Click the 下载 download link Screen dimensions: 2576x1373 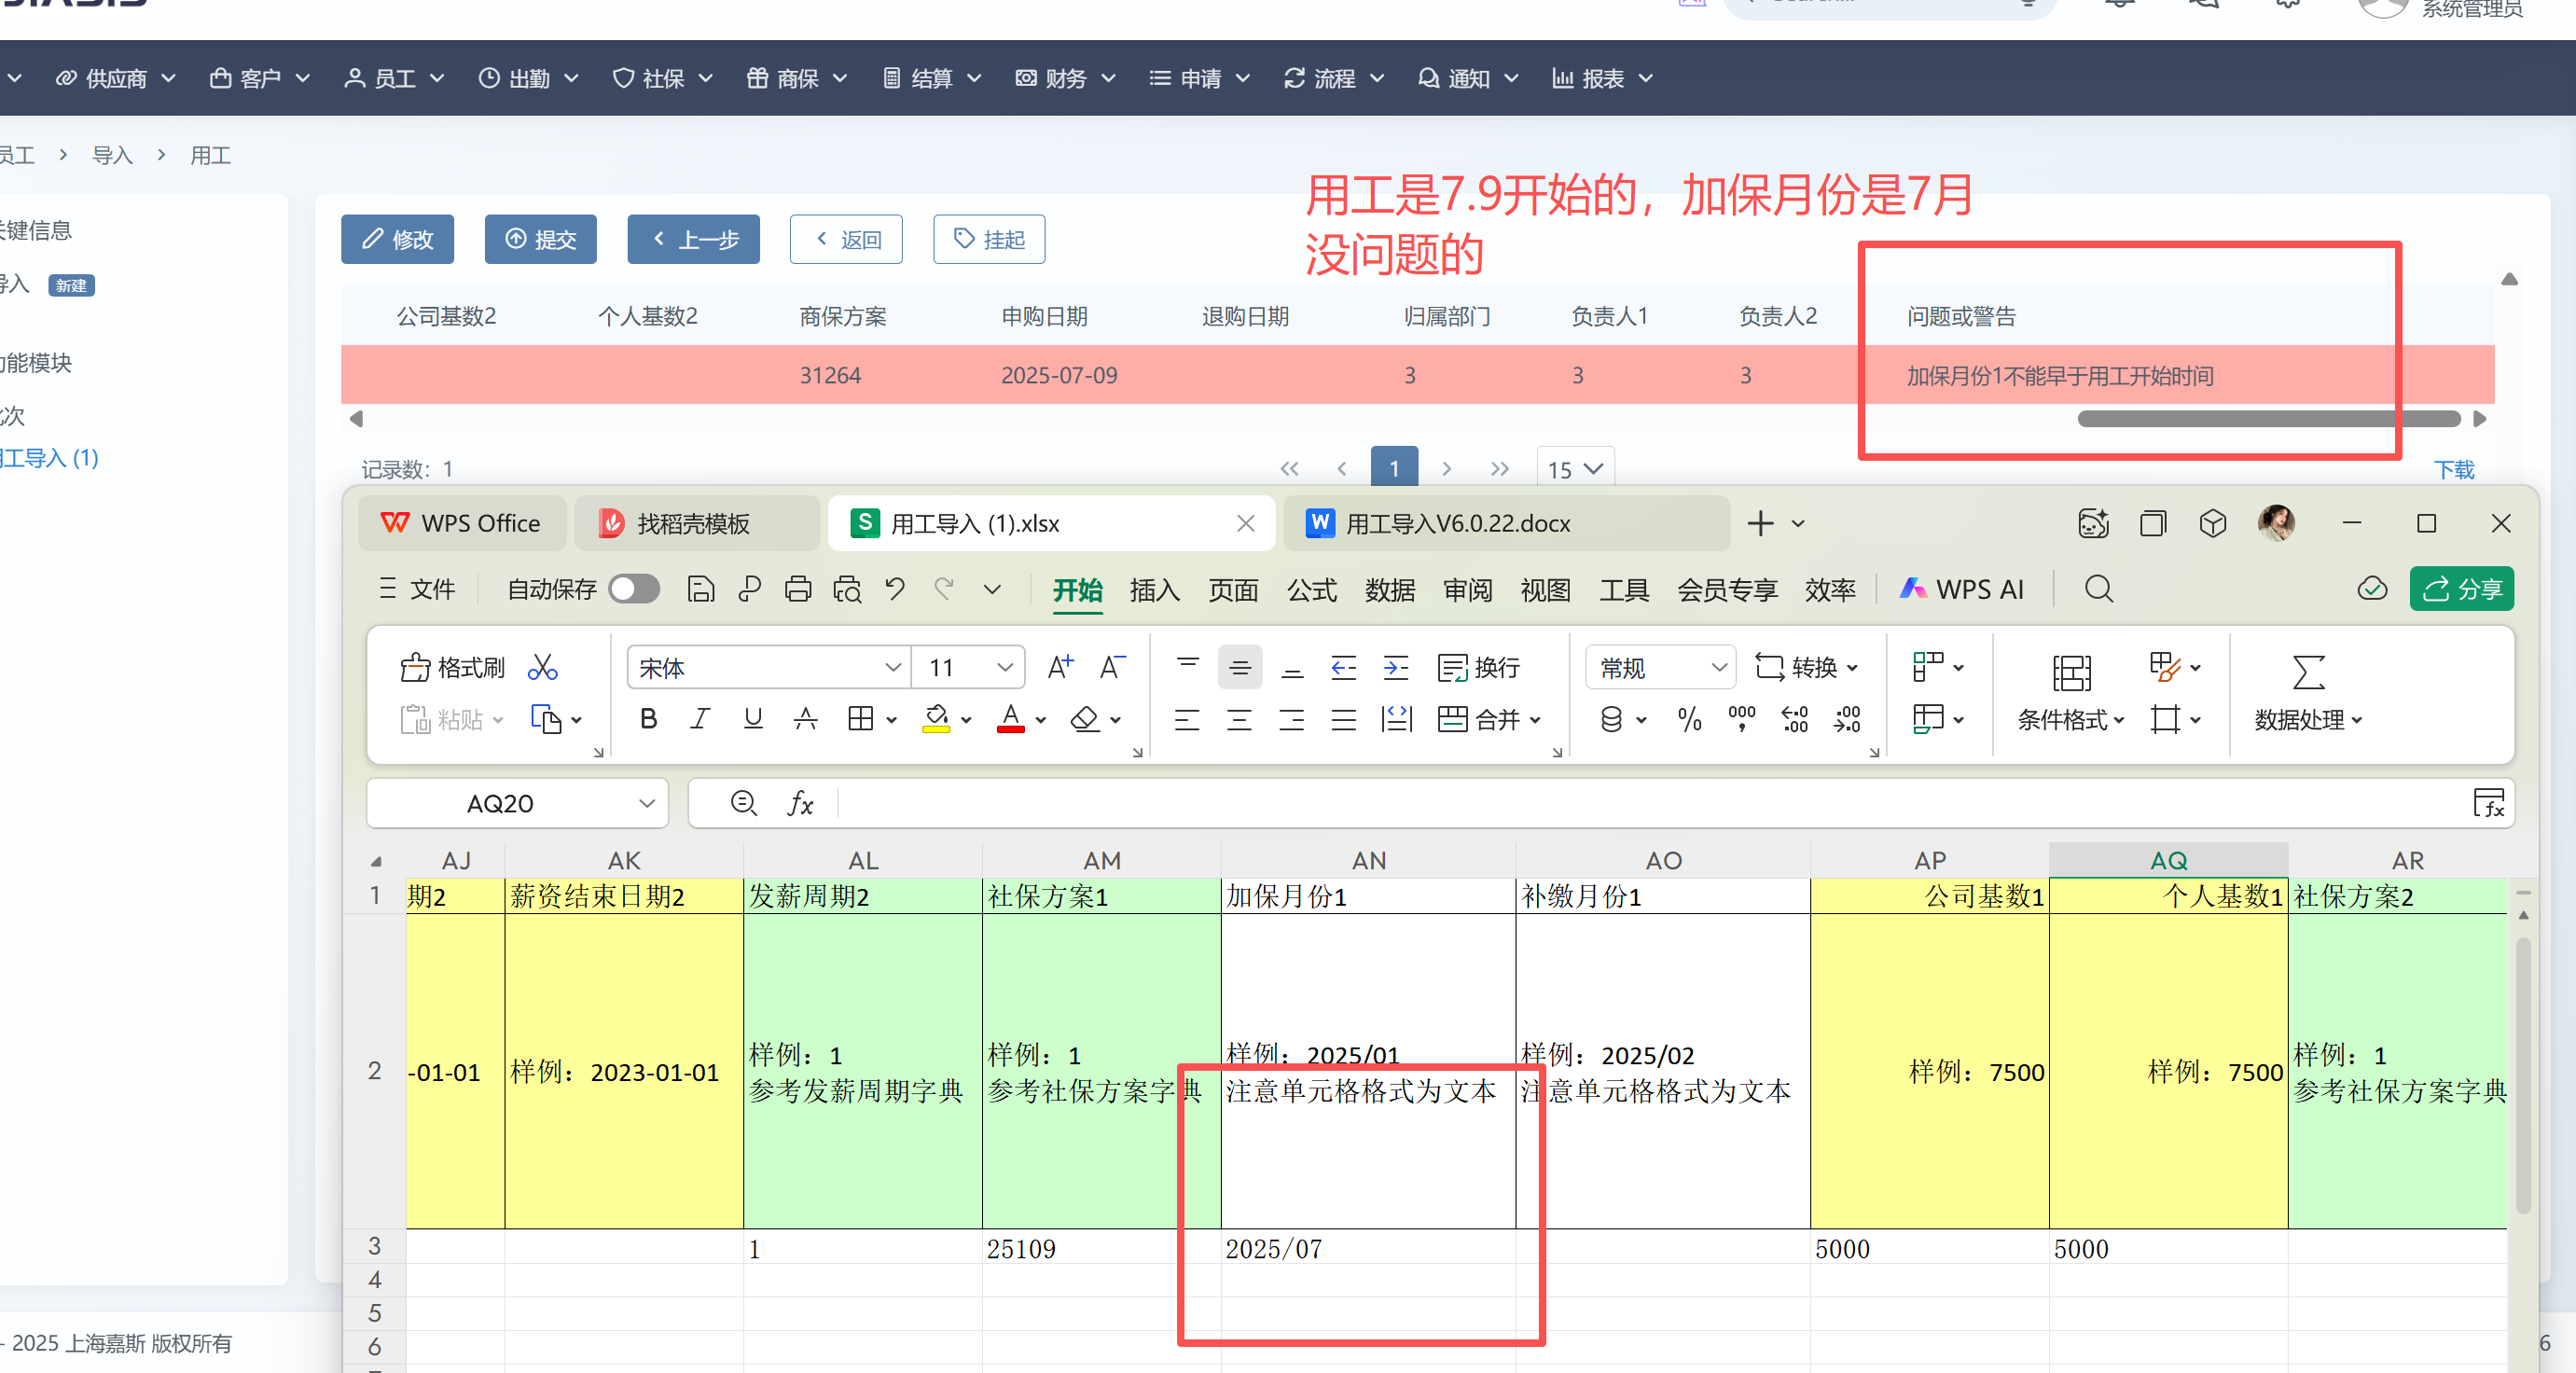(x=2453, y=469)
